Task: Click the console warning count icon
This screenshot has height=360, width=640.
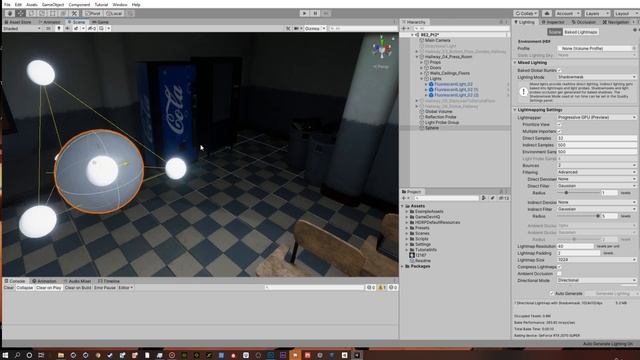Action: coord(381,288)
